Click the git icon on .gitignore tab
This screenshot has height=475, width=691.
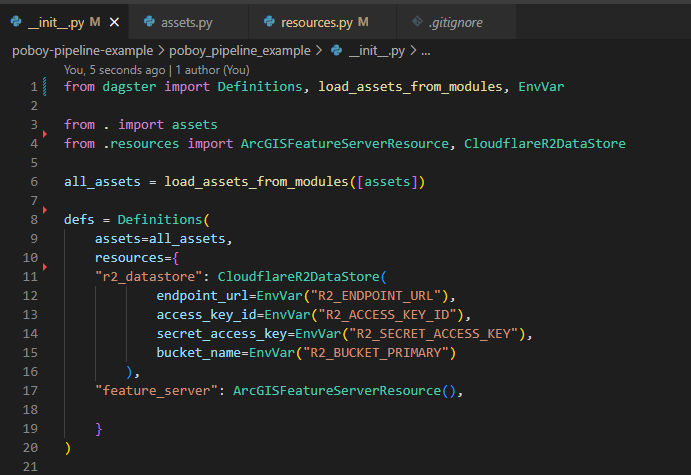[x=417, y=22]
